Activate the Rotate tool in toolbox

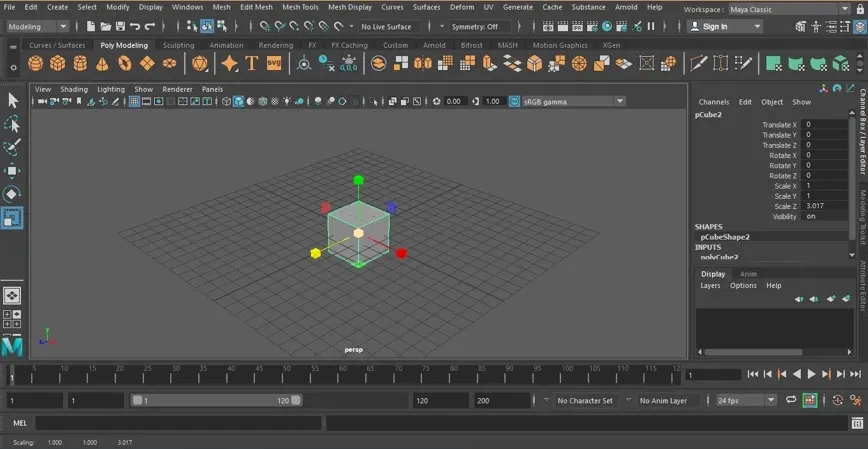(12, 194)
